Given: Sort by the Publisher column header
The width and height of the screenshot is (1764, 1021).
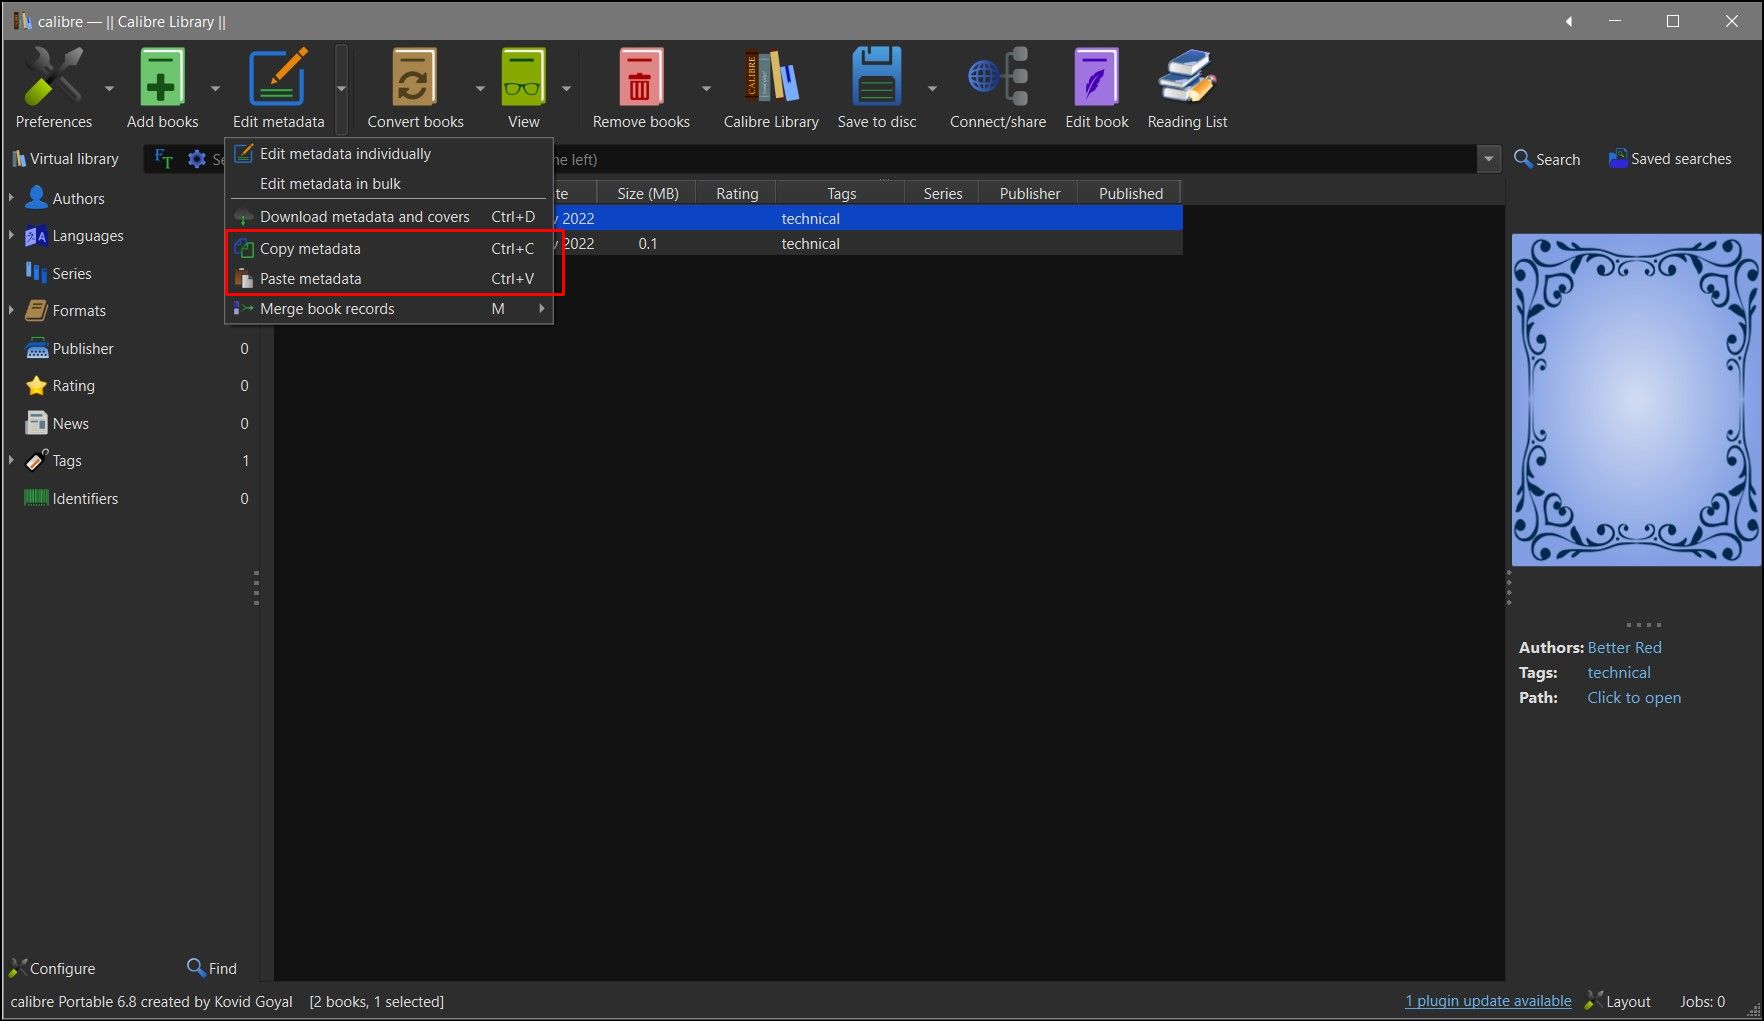Looking at the screenshot, I should 1029,193.
